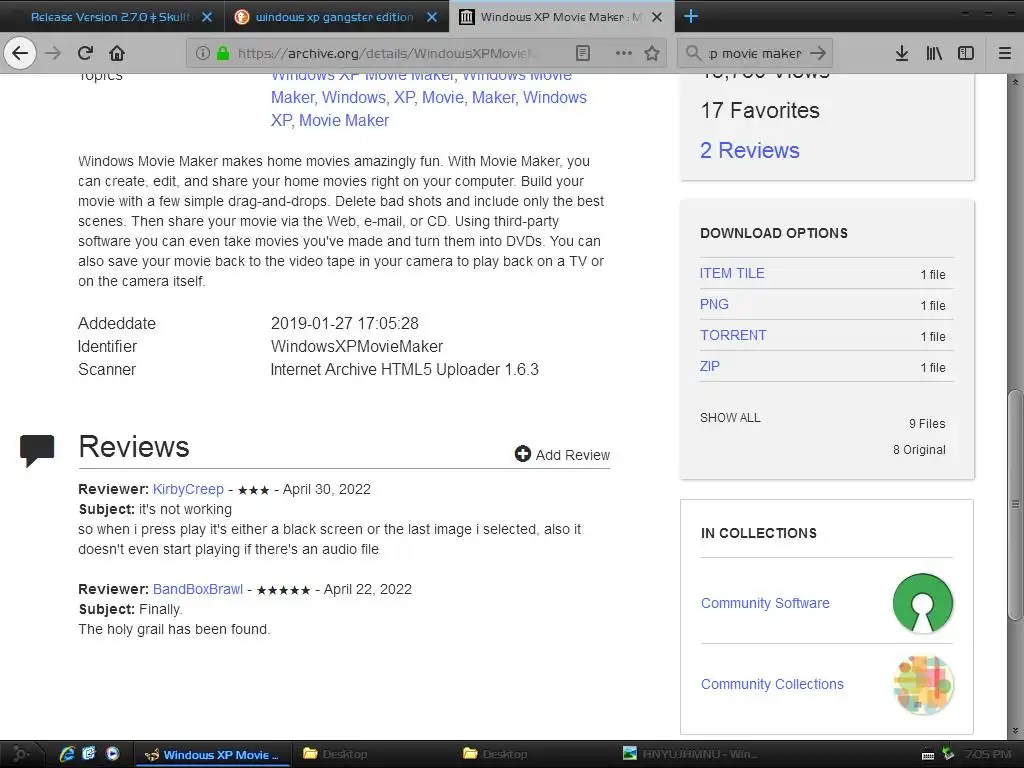Submit search with the arrow button
The image size is (1024, 768).
pyautogui.click(x=818, y=53)
